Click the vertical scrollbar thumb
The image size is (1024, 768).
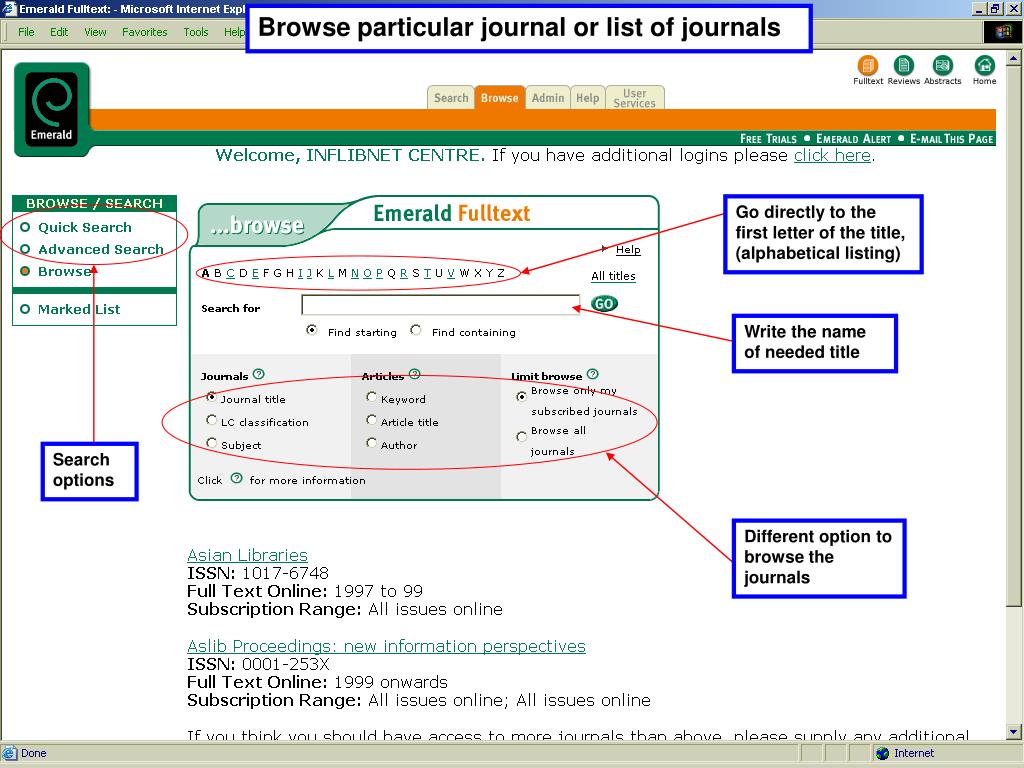click(x=1013, y=336)
